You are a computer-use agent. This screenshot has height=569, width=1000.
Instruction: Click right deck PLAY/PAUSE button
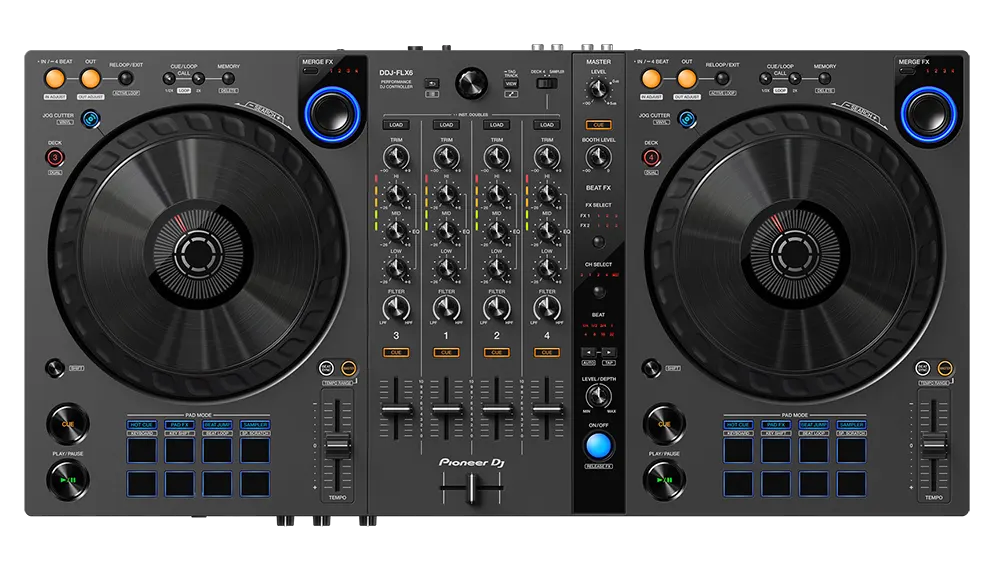[x=664, y=480]
